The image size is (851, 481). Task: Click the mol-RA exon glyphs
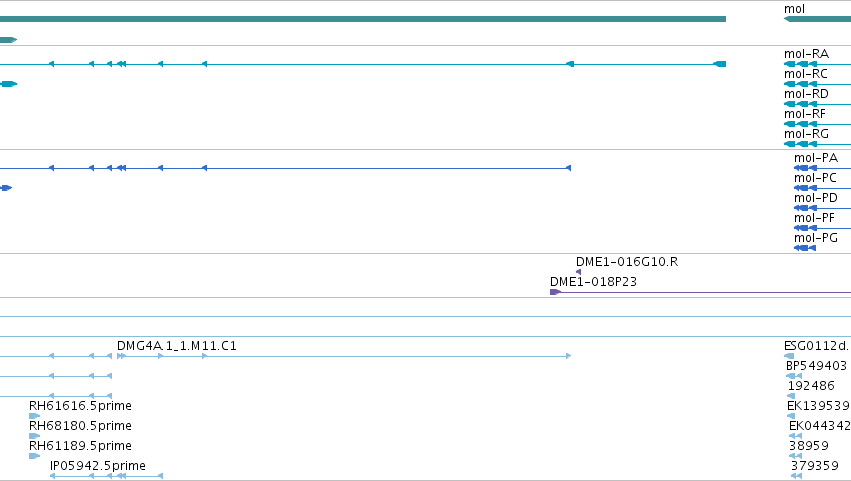(801, 64)
